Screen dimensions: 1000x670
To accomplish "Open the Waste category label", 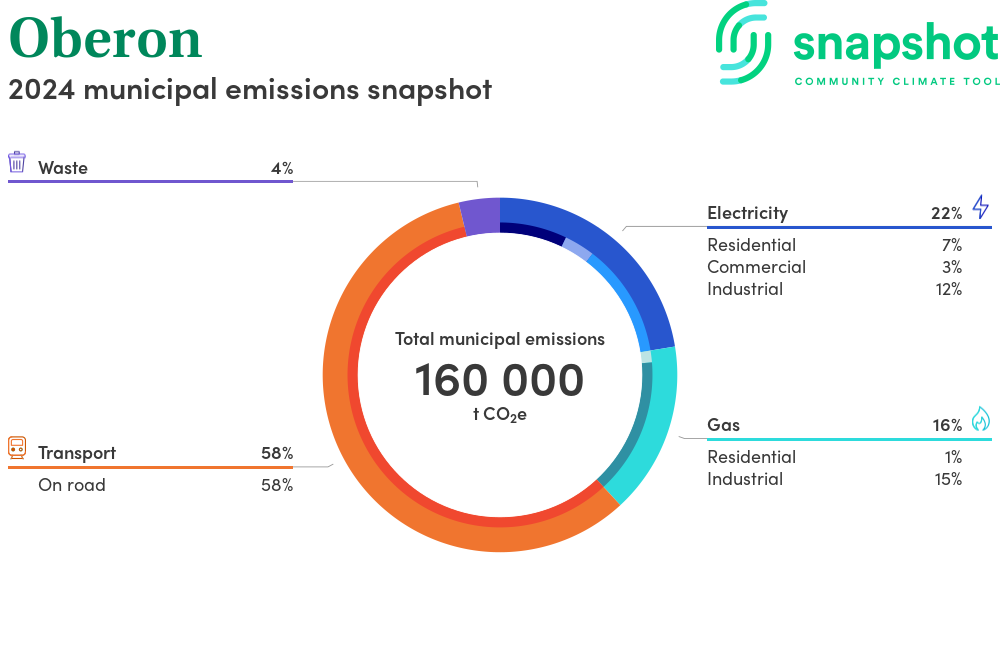I will 63,168.
